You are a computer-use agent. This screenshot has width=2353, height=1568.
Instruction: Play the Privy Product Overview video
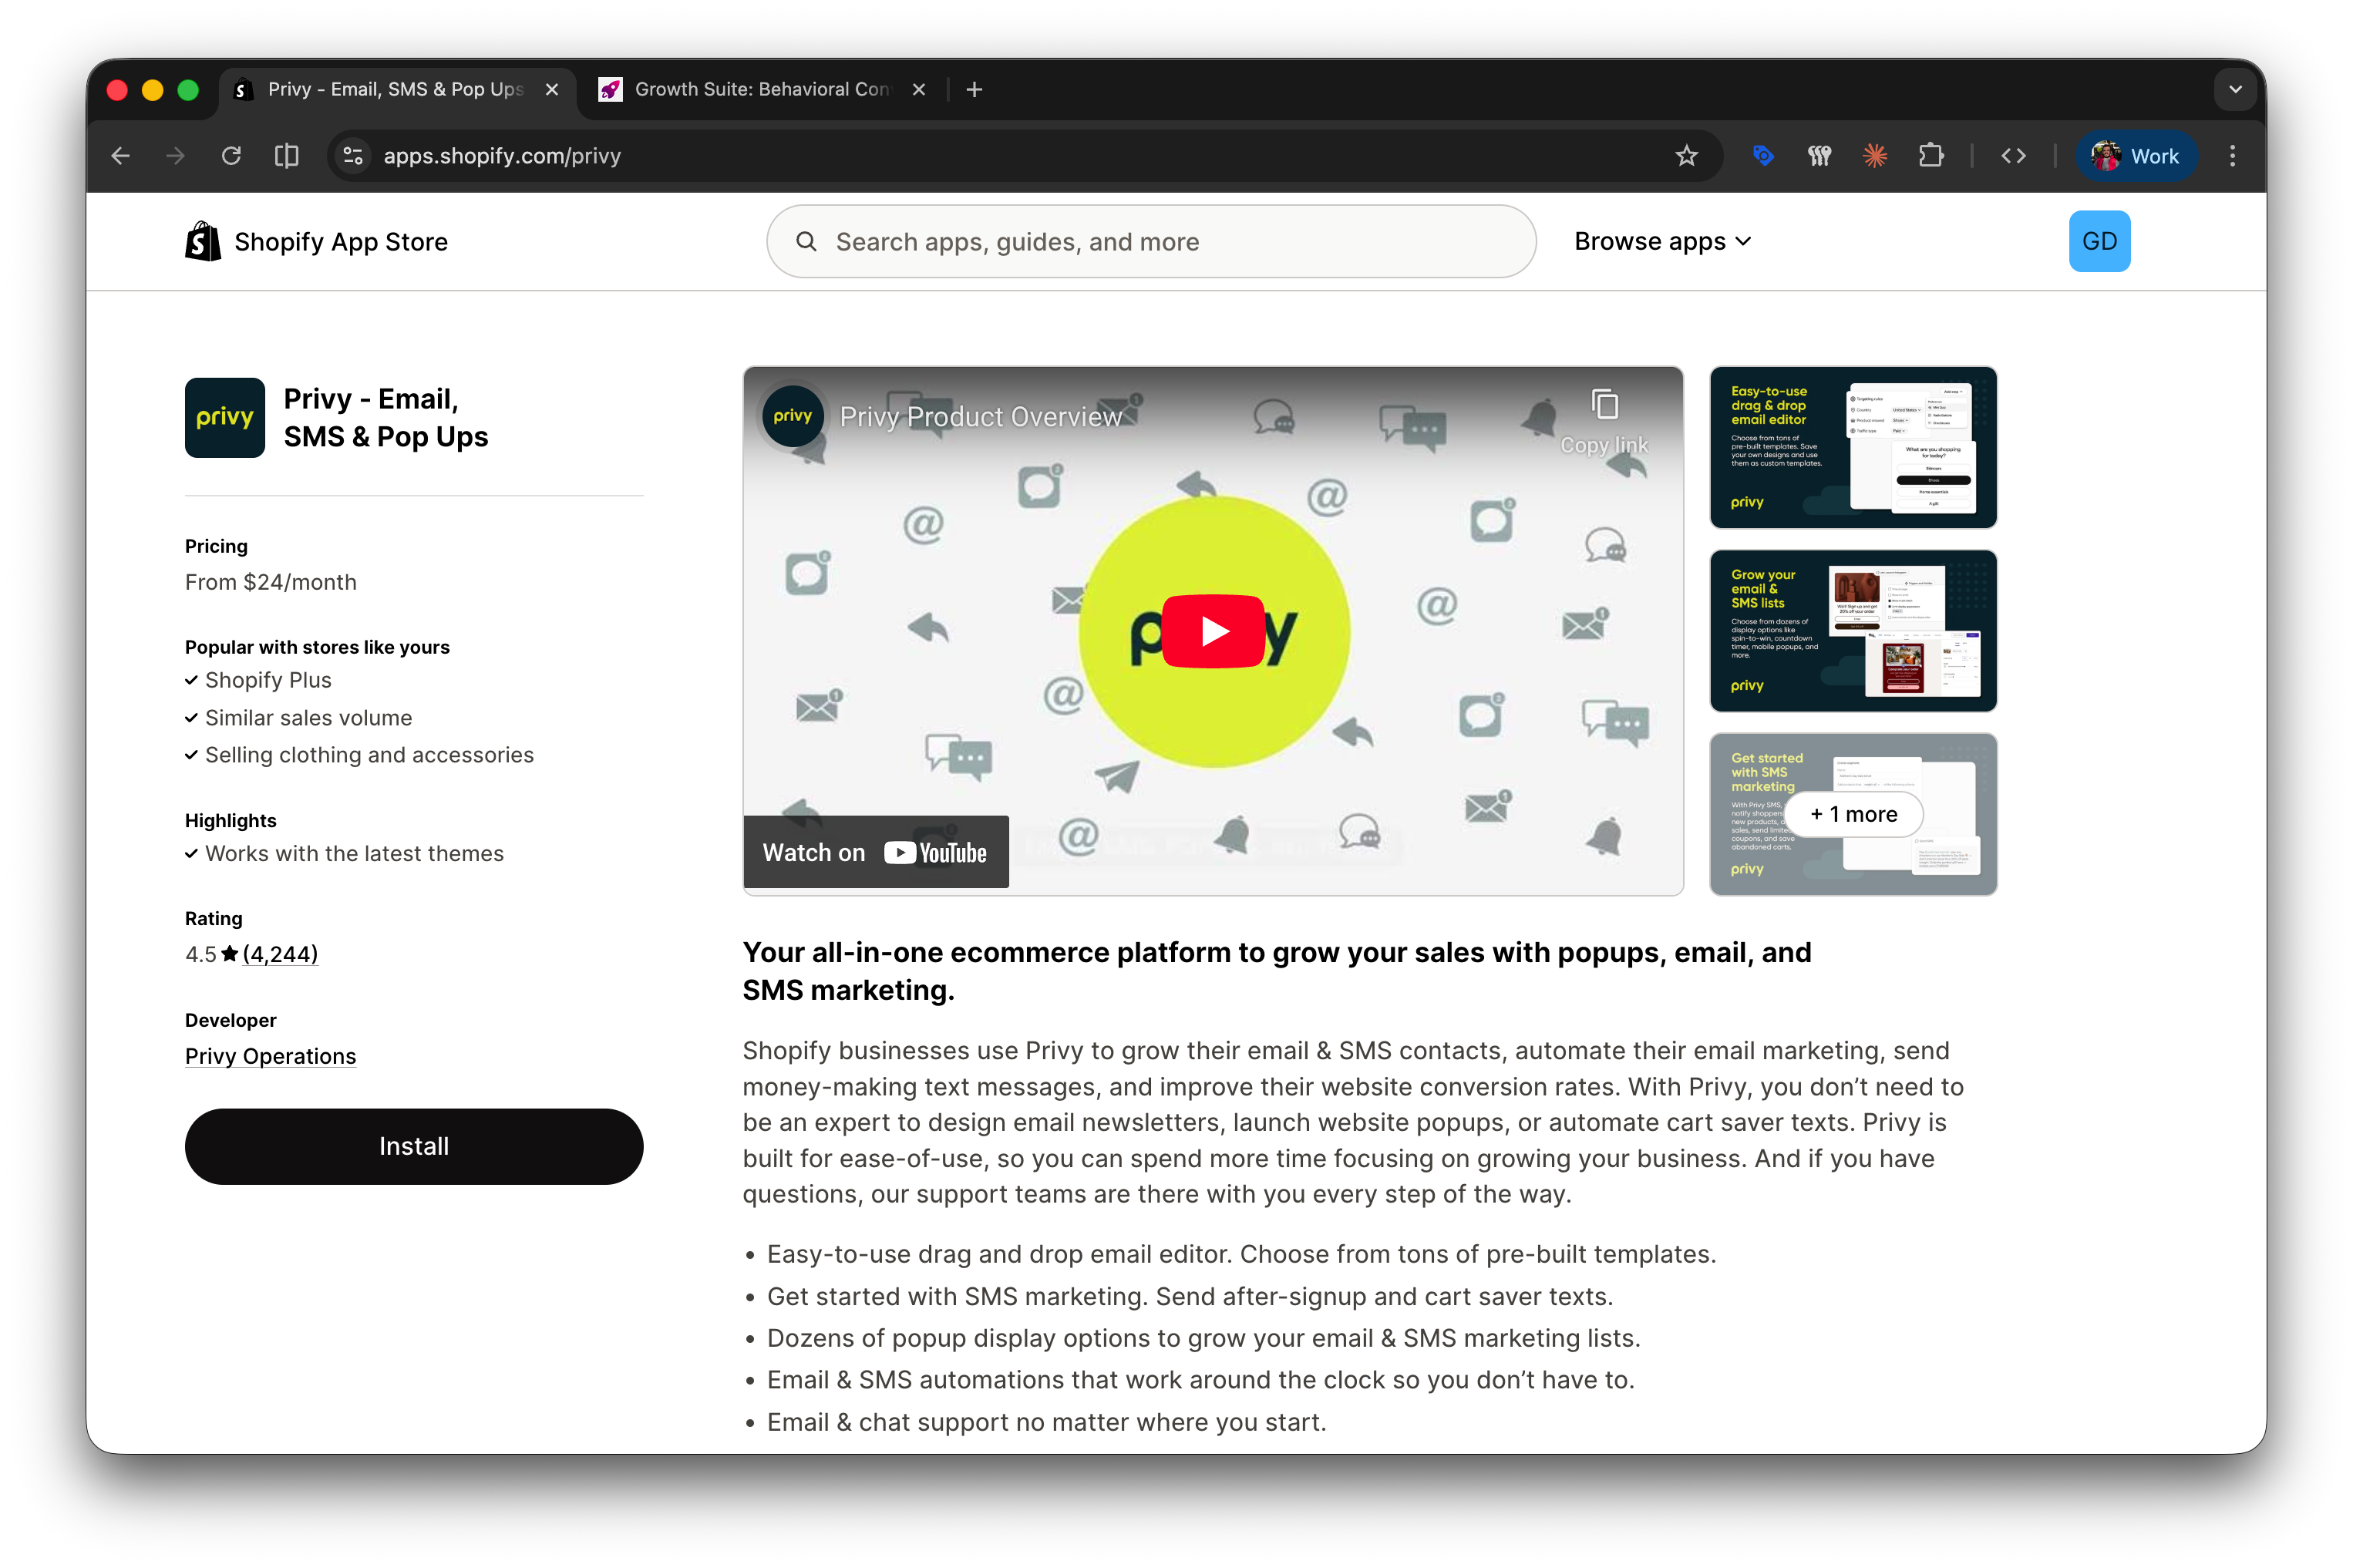[x=1213, y=631]
